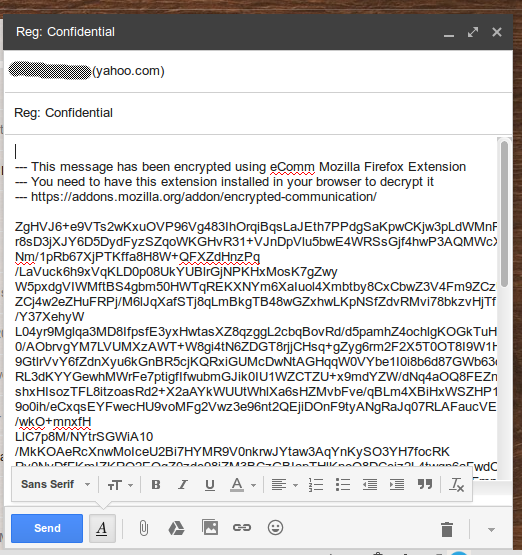Insert files using Google Drive
Image resolution: width=522 pixels, height=555 pixels.
click(x=176, y=528)
